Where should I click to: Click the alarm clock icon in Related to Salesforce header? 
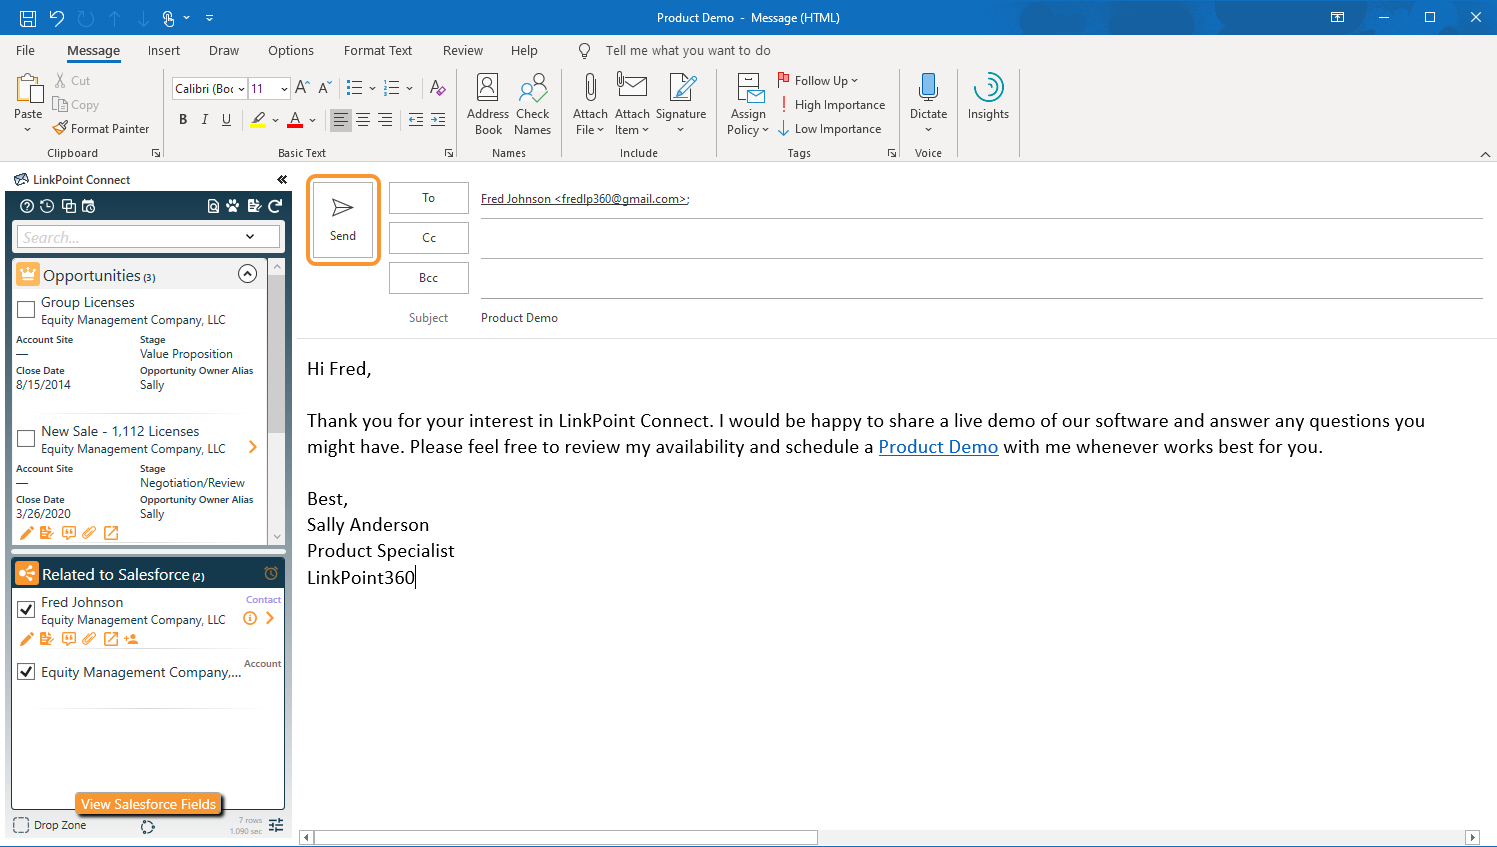[271, 573]
